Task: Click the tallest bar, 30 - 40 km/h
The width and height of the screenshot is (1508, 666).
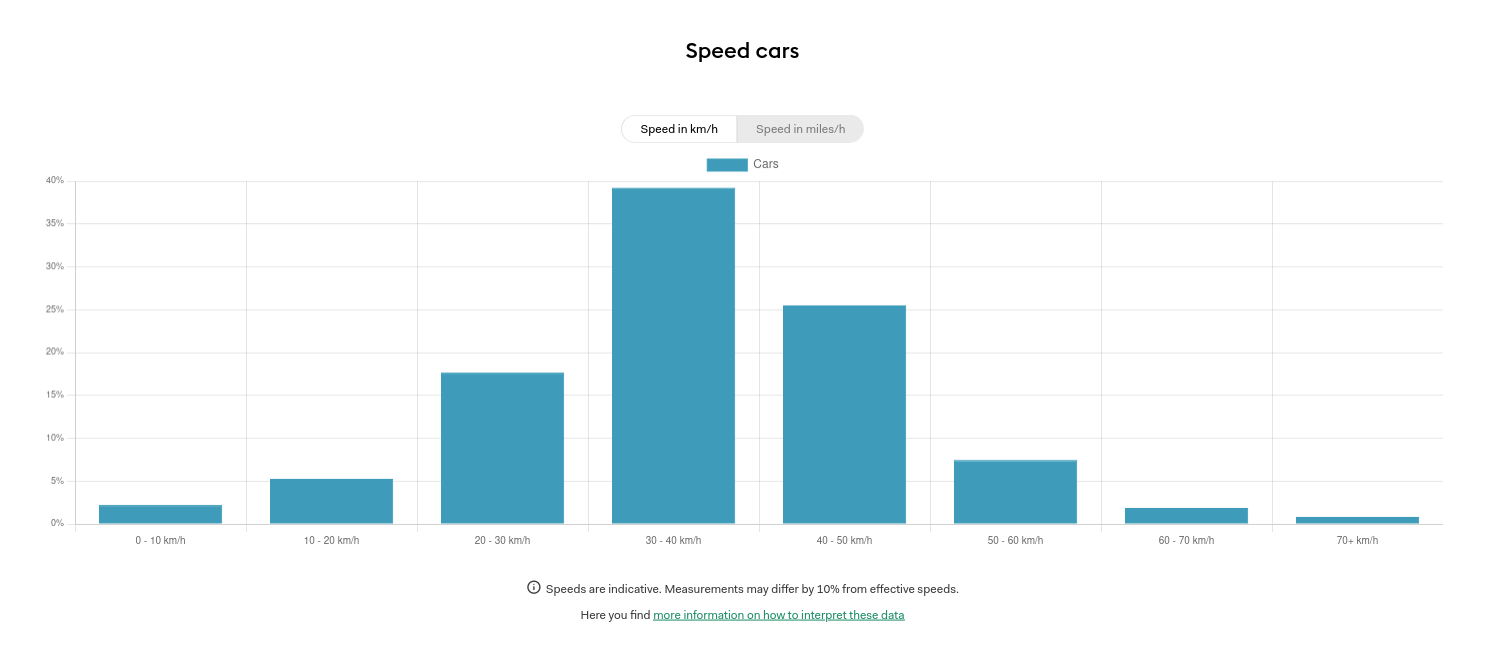Action: pos(673,356)
